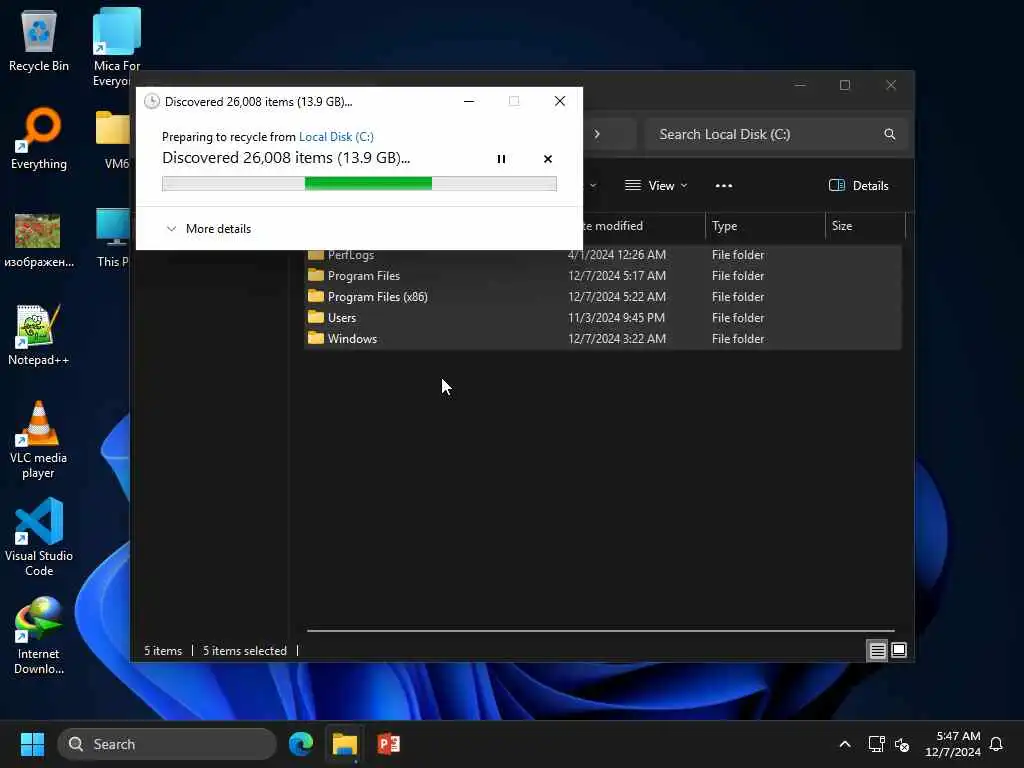Click date 11/3/2024 9:45 PM cell
Viewport: 1024px width, 768px height.
[616, 317]
